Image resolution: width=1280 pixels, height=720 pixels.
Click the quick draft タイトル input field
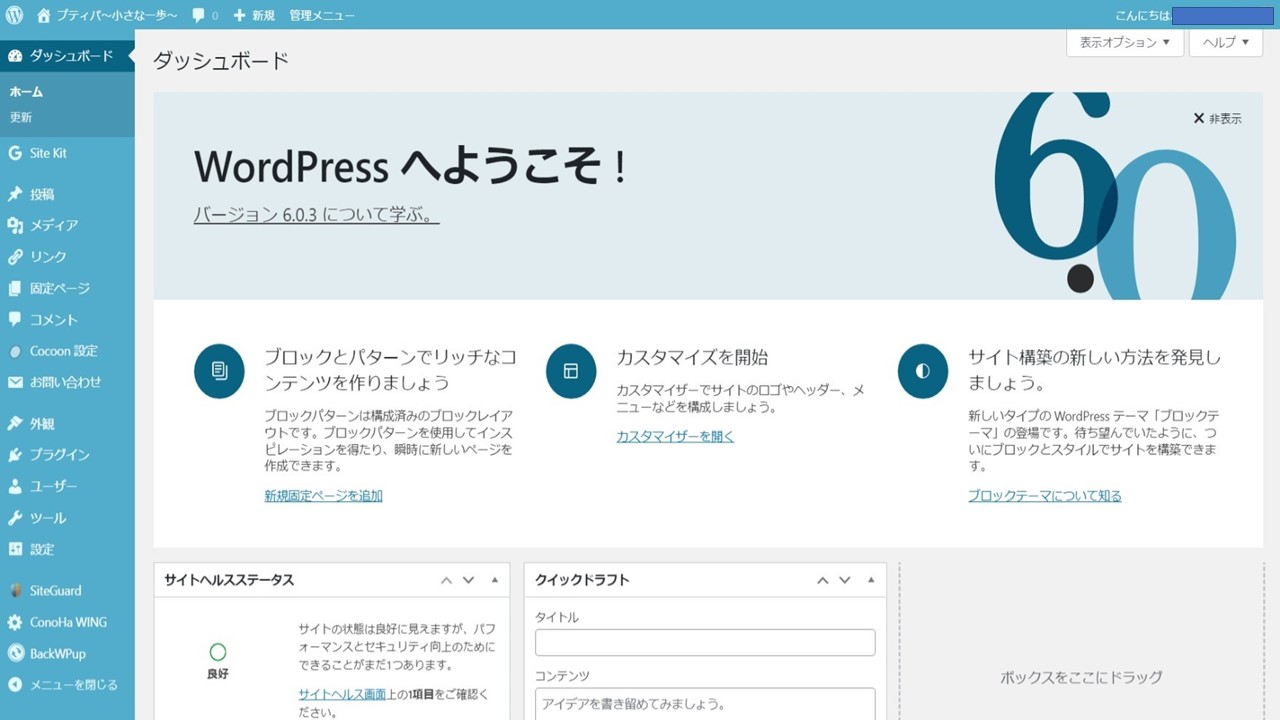click(x=705, y=643)
